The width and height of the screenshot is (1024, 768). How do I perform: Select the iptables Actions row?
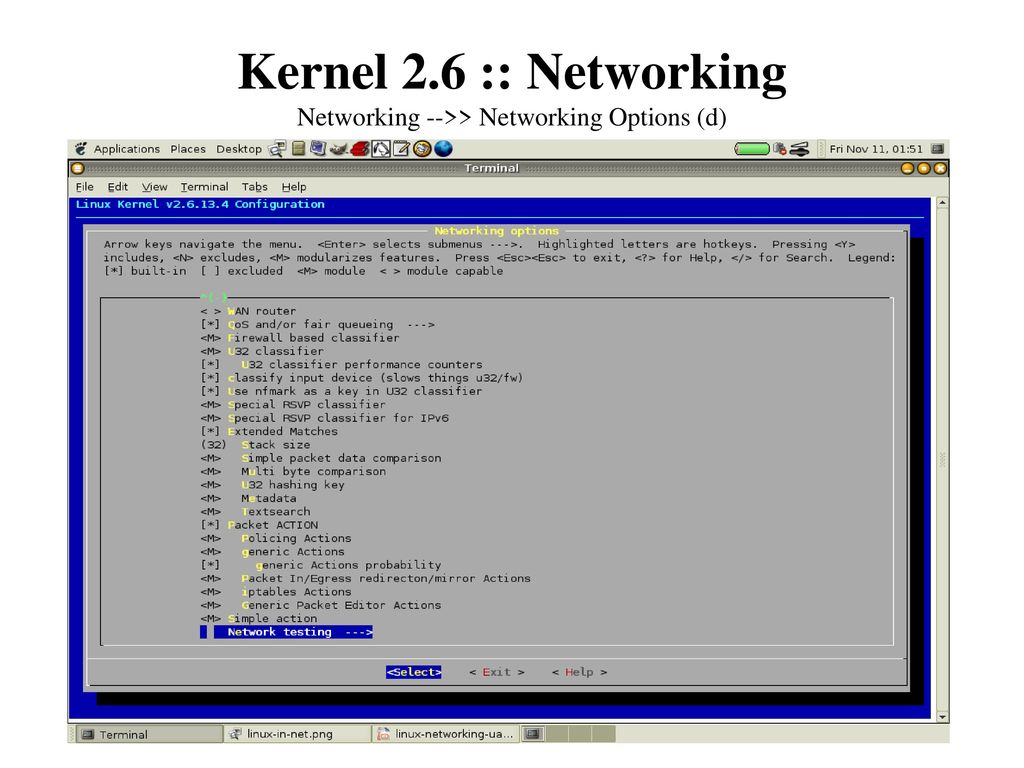[x=276, y=592]
